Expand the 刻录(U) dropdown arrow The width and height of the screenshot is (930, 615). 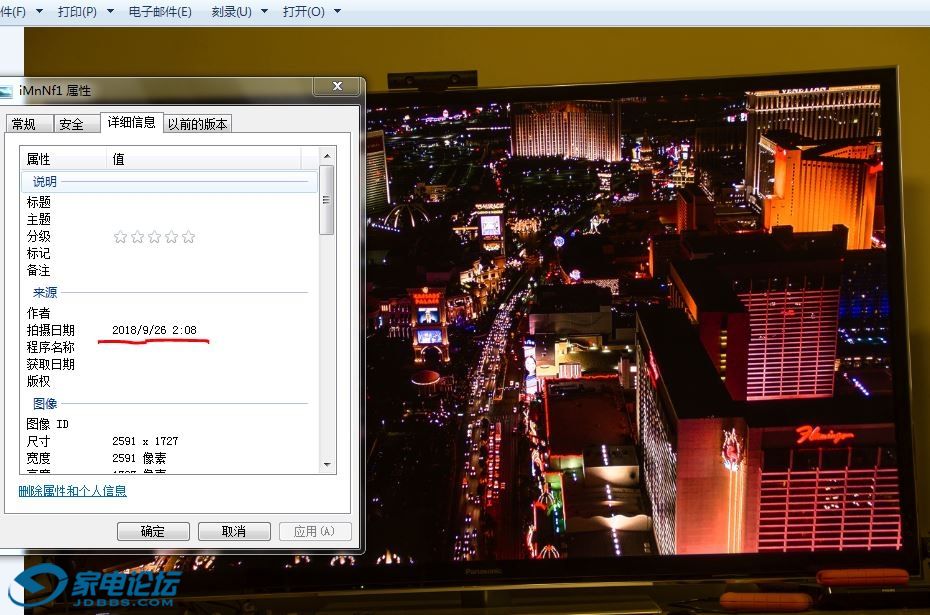tap(264, 12)
